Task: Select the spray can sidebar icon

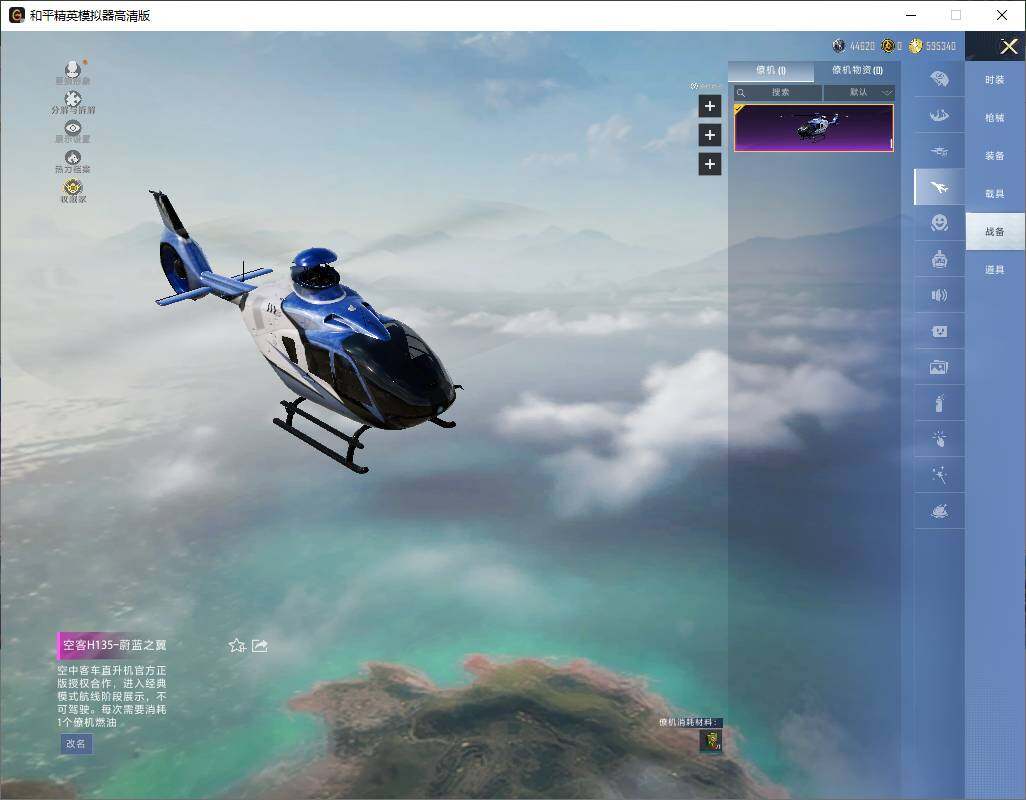Action: tap(939, 404)
